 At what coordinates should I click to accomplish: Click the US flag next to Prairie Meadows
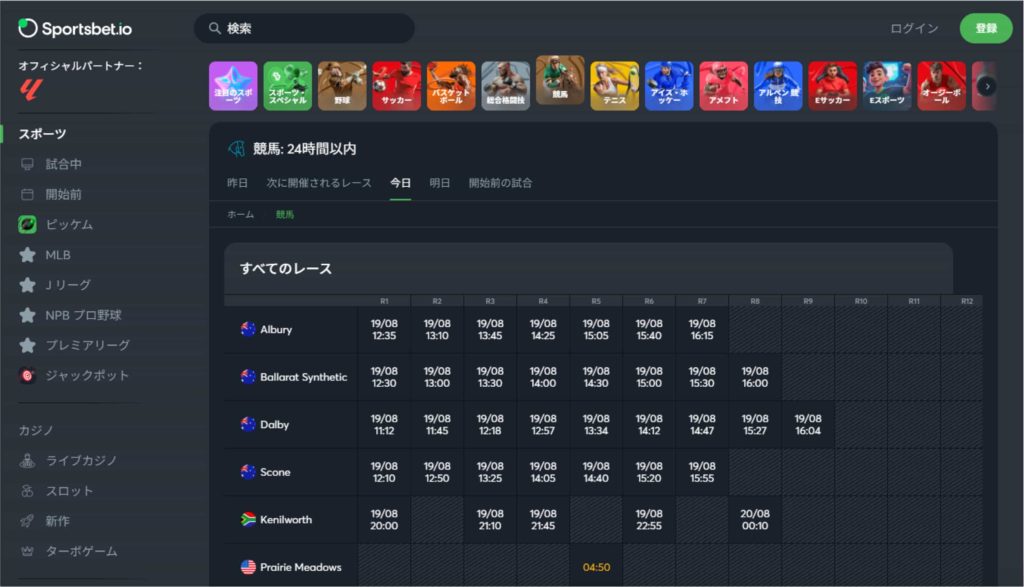coord(248,567)
